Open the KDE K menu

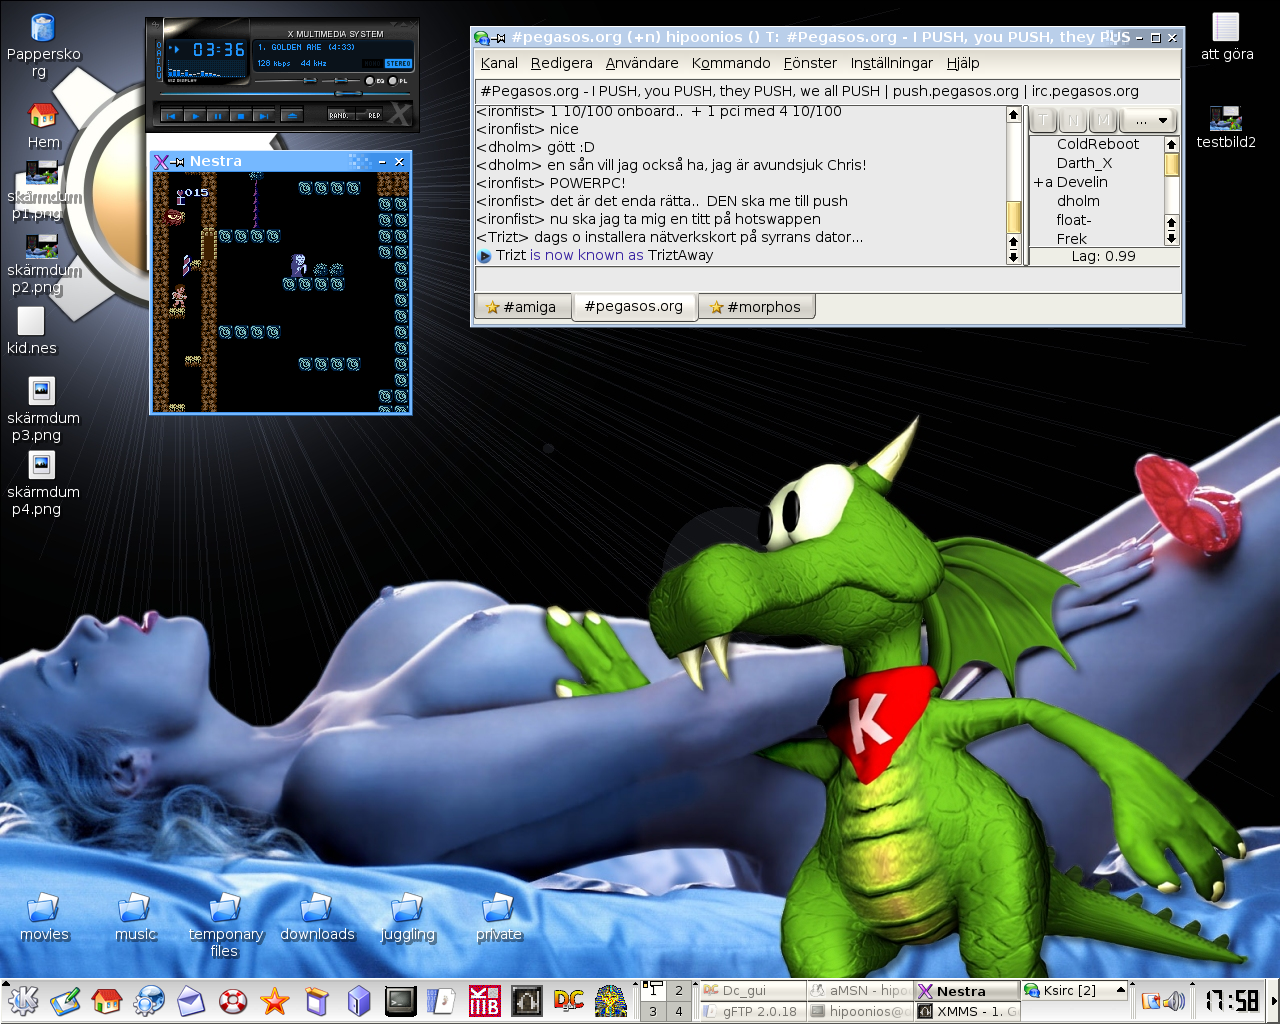point(22,1000)
